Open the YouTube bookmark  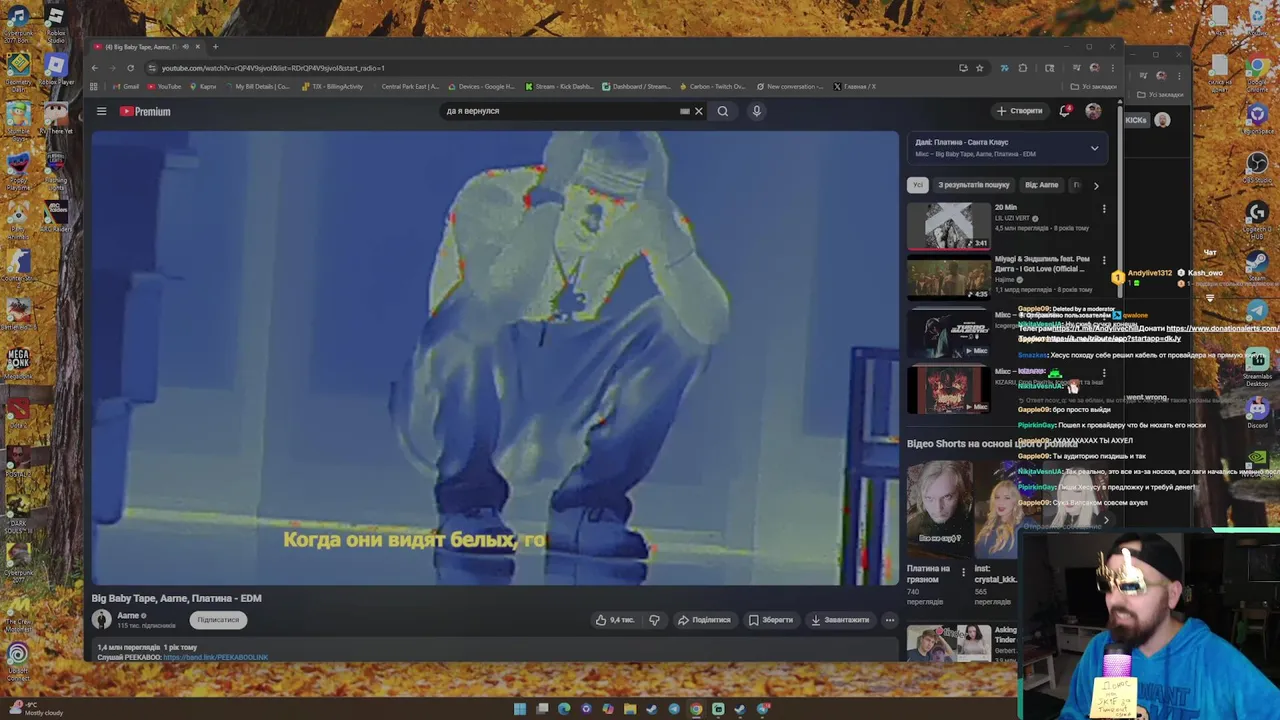(x=164, y=87)
